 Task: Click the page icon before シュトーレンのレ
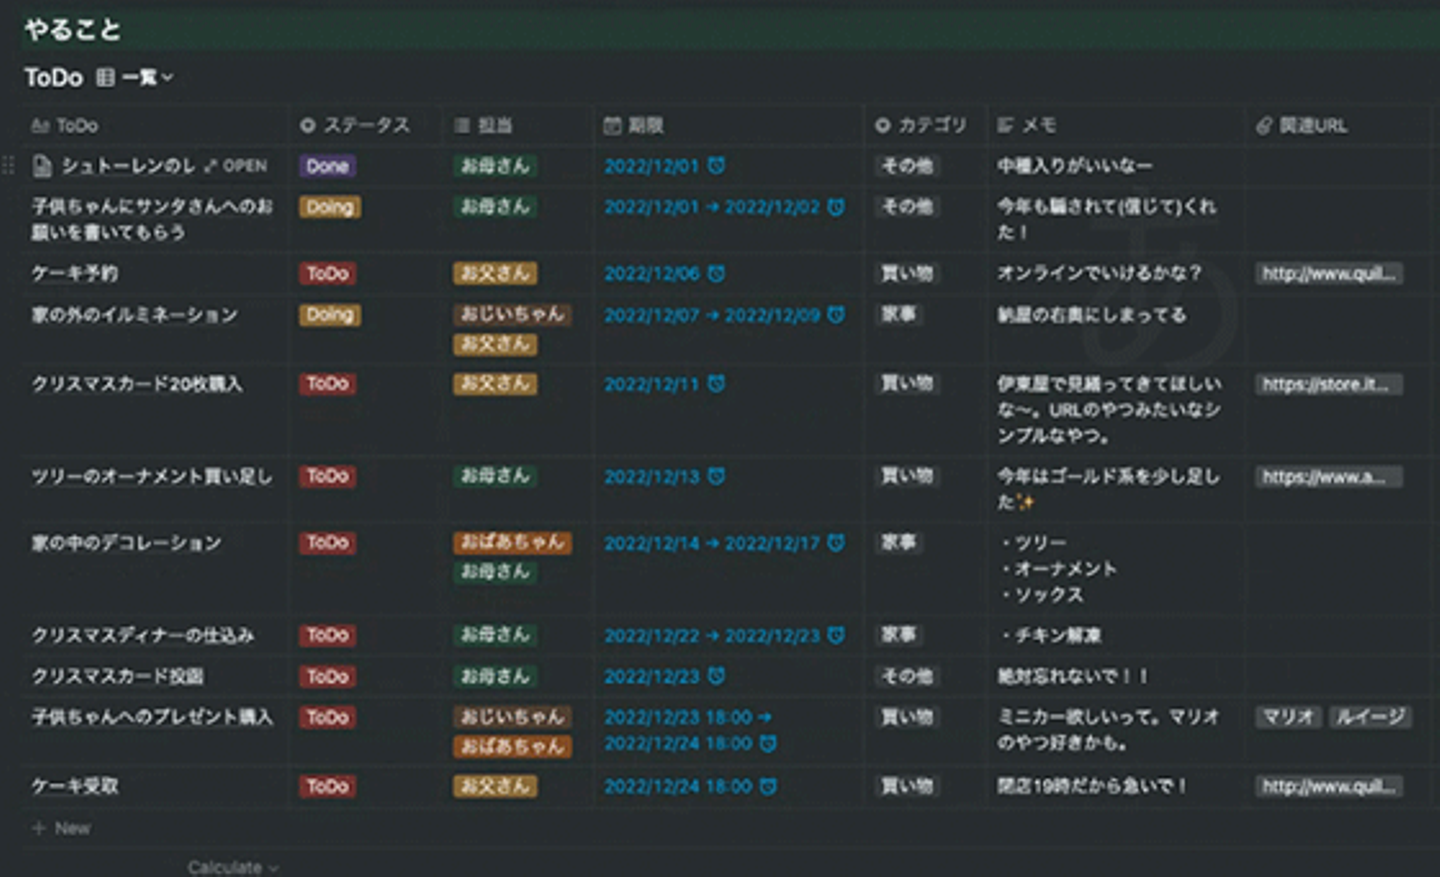pos(42,166)
